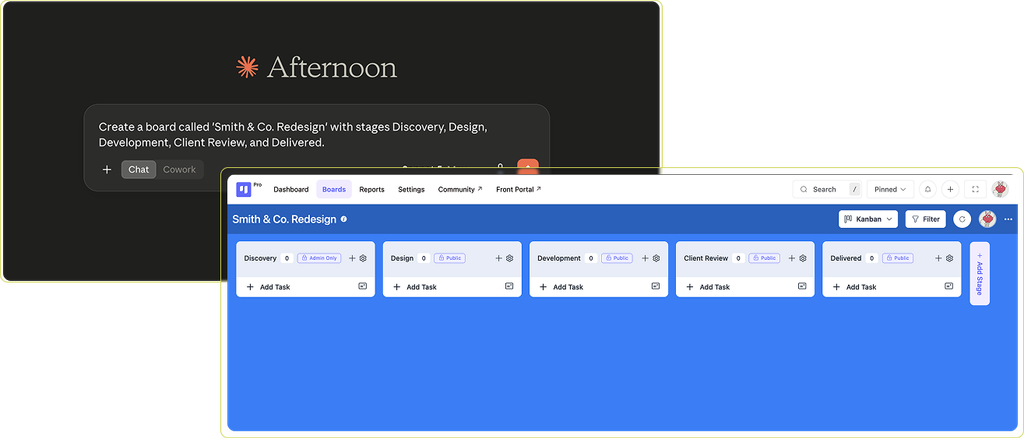Open Delivered stage settings gear
The width and height of the screenshot is (1024, 438).
(x=950, y=258)
